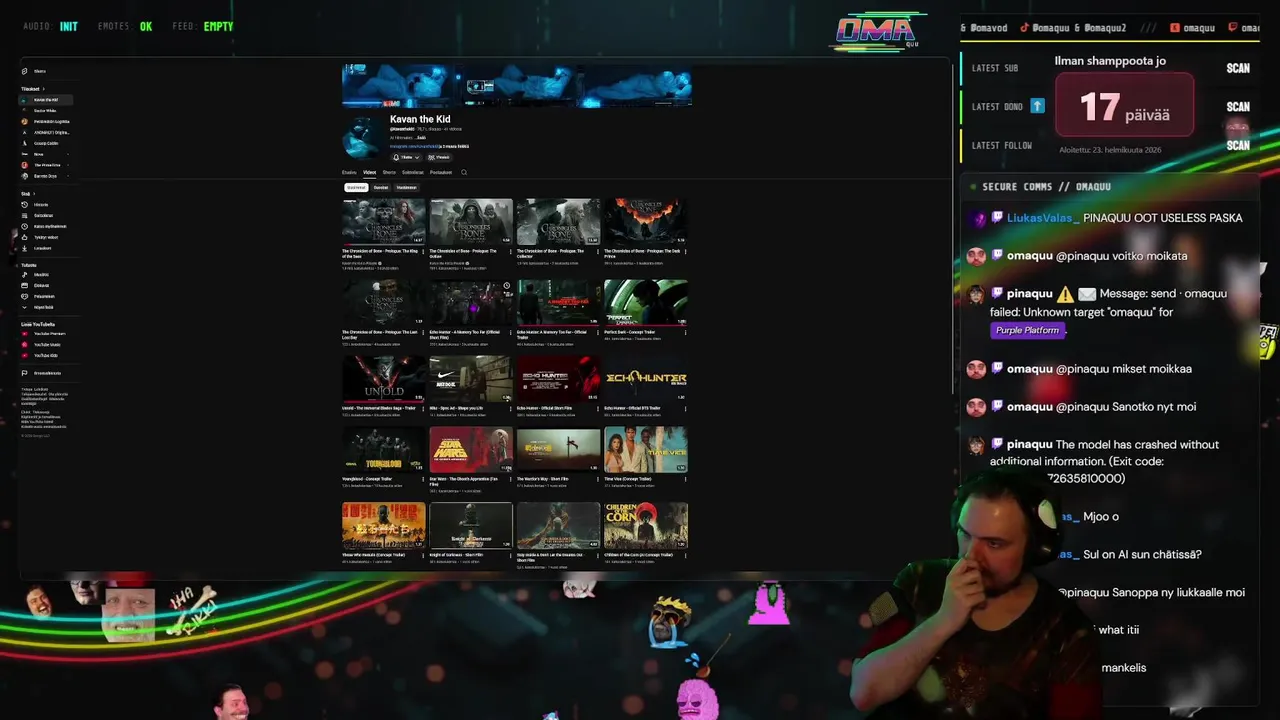The width and height of the screenshot is (1280, 720).
Task: Click 17 päivää counter widget
Action: point(1125,104)
